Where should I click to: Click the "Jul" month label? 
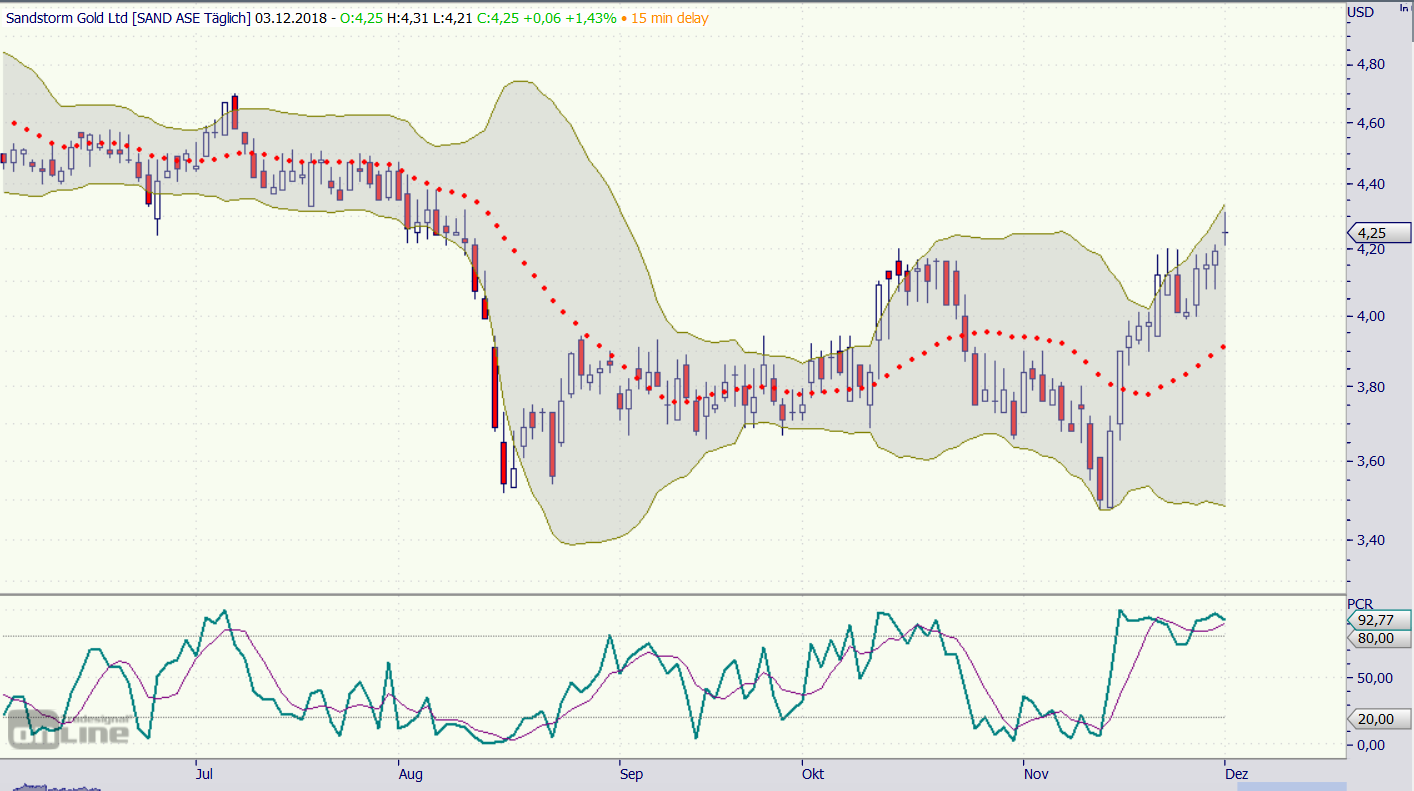[205, 774]
